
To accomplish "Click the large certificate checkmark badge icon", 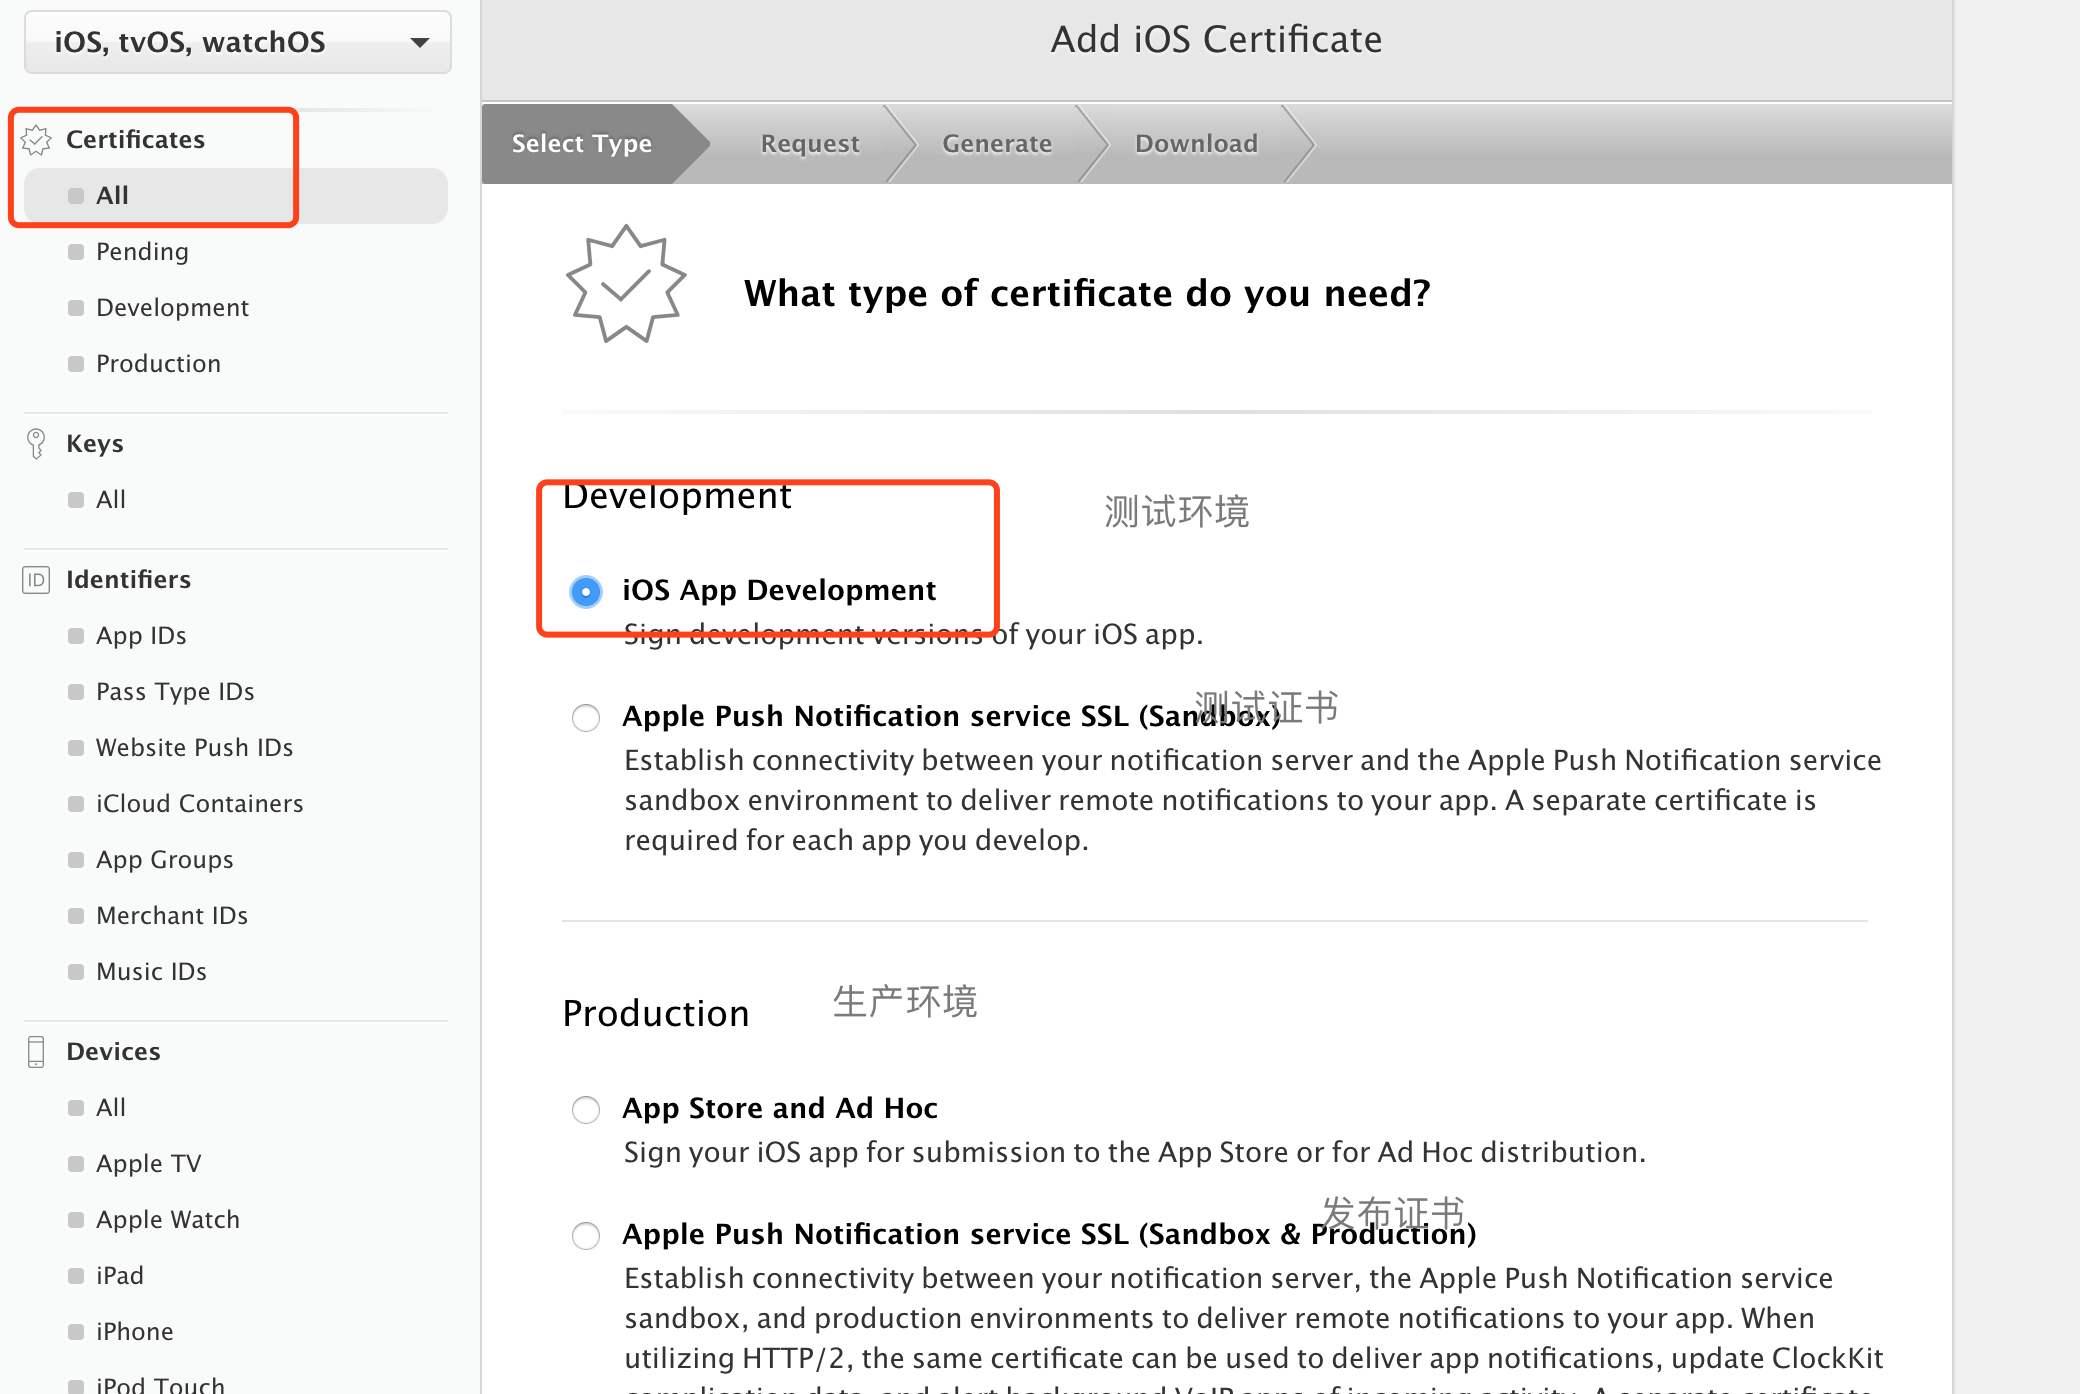I will 626,285.
